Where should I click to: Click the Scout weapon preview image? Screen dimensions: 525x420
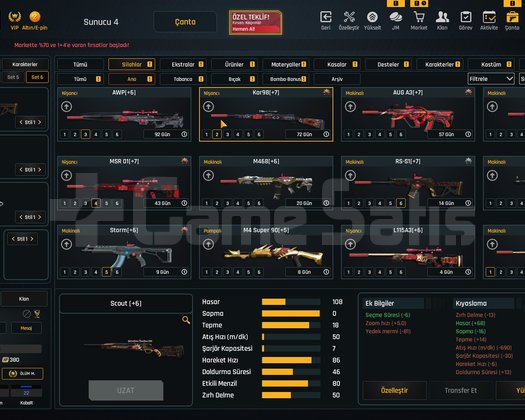pyautogui.click(x=135, y=348)
